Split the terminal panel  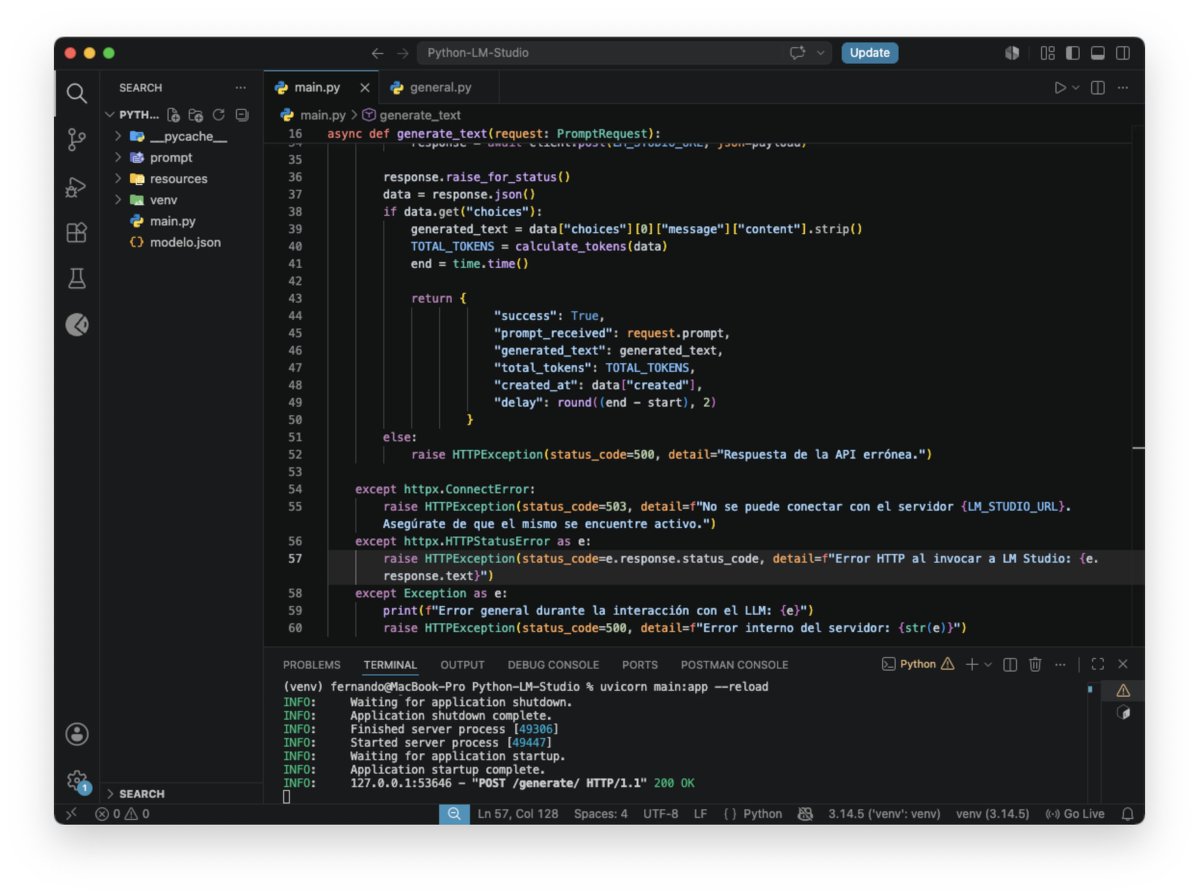1010,664
